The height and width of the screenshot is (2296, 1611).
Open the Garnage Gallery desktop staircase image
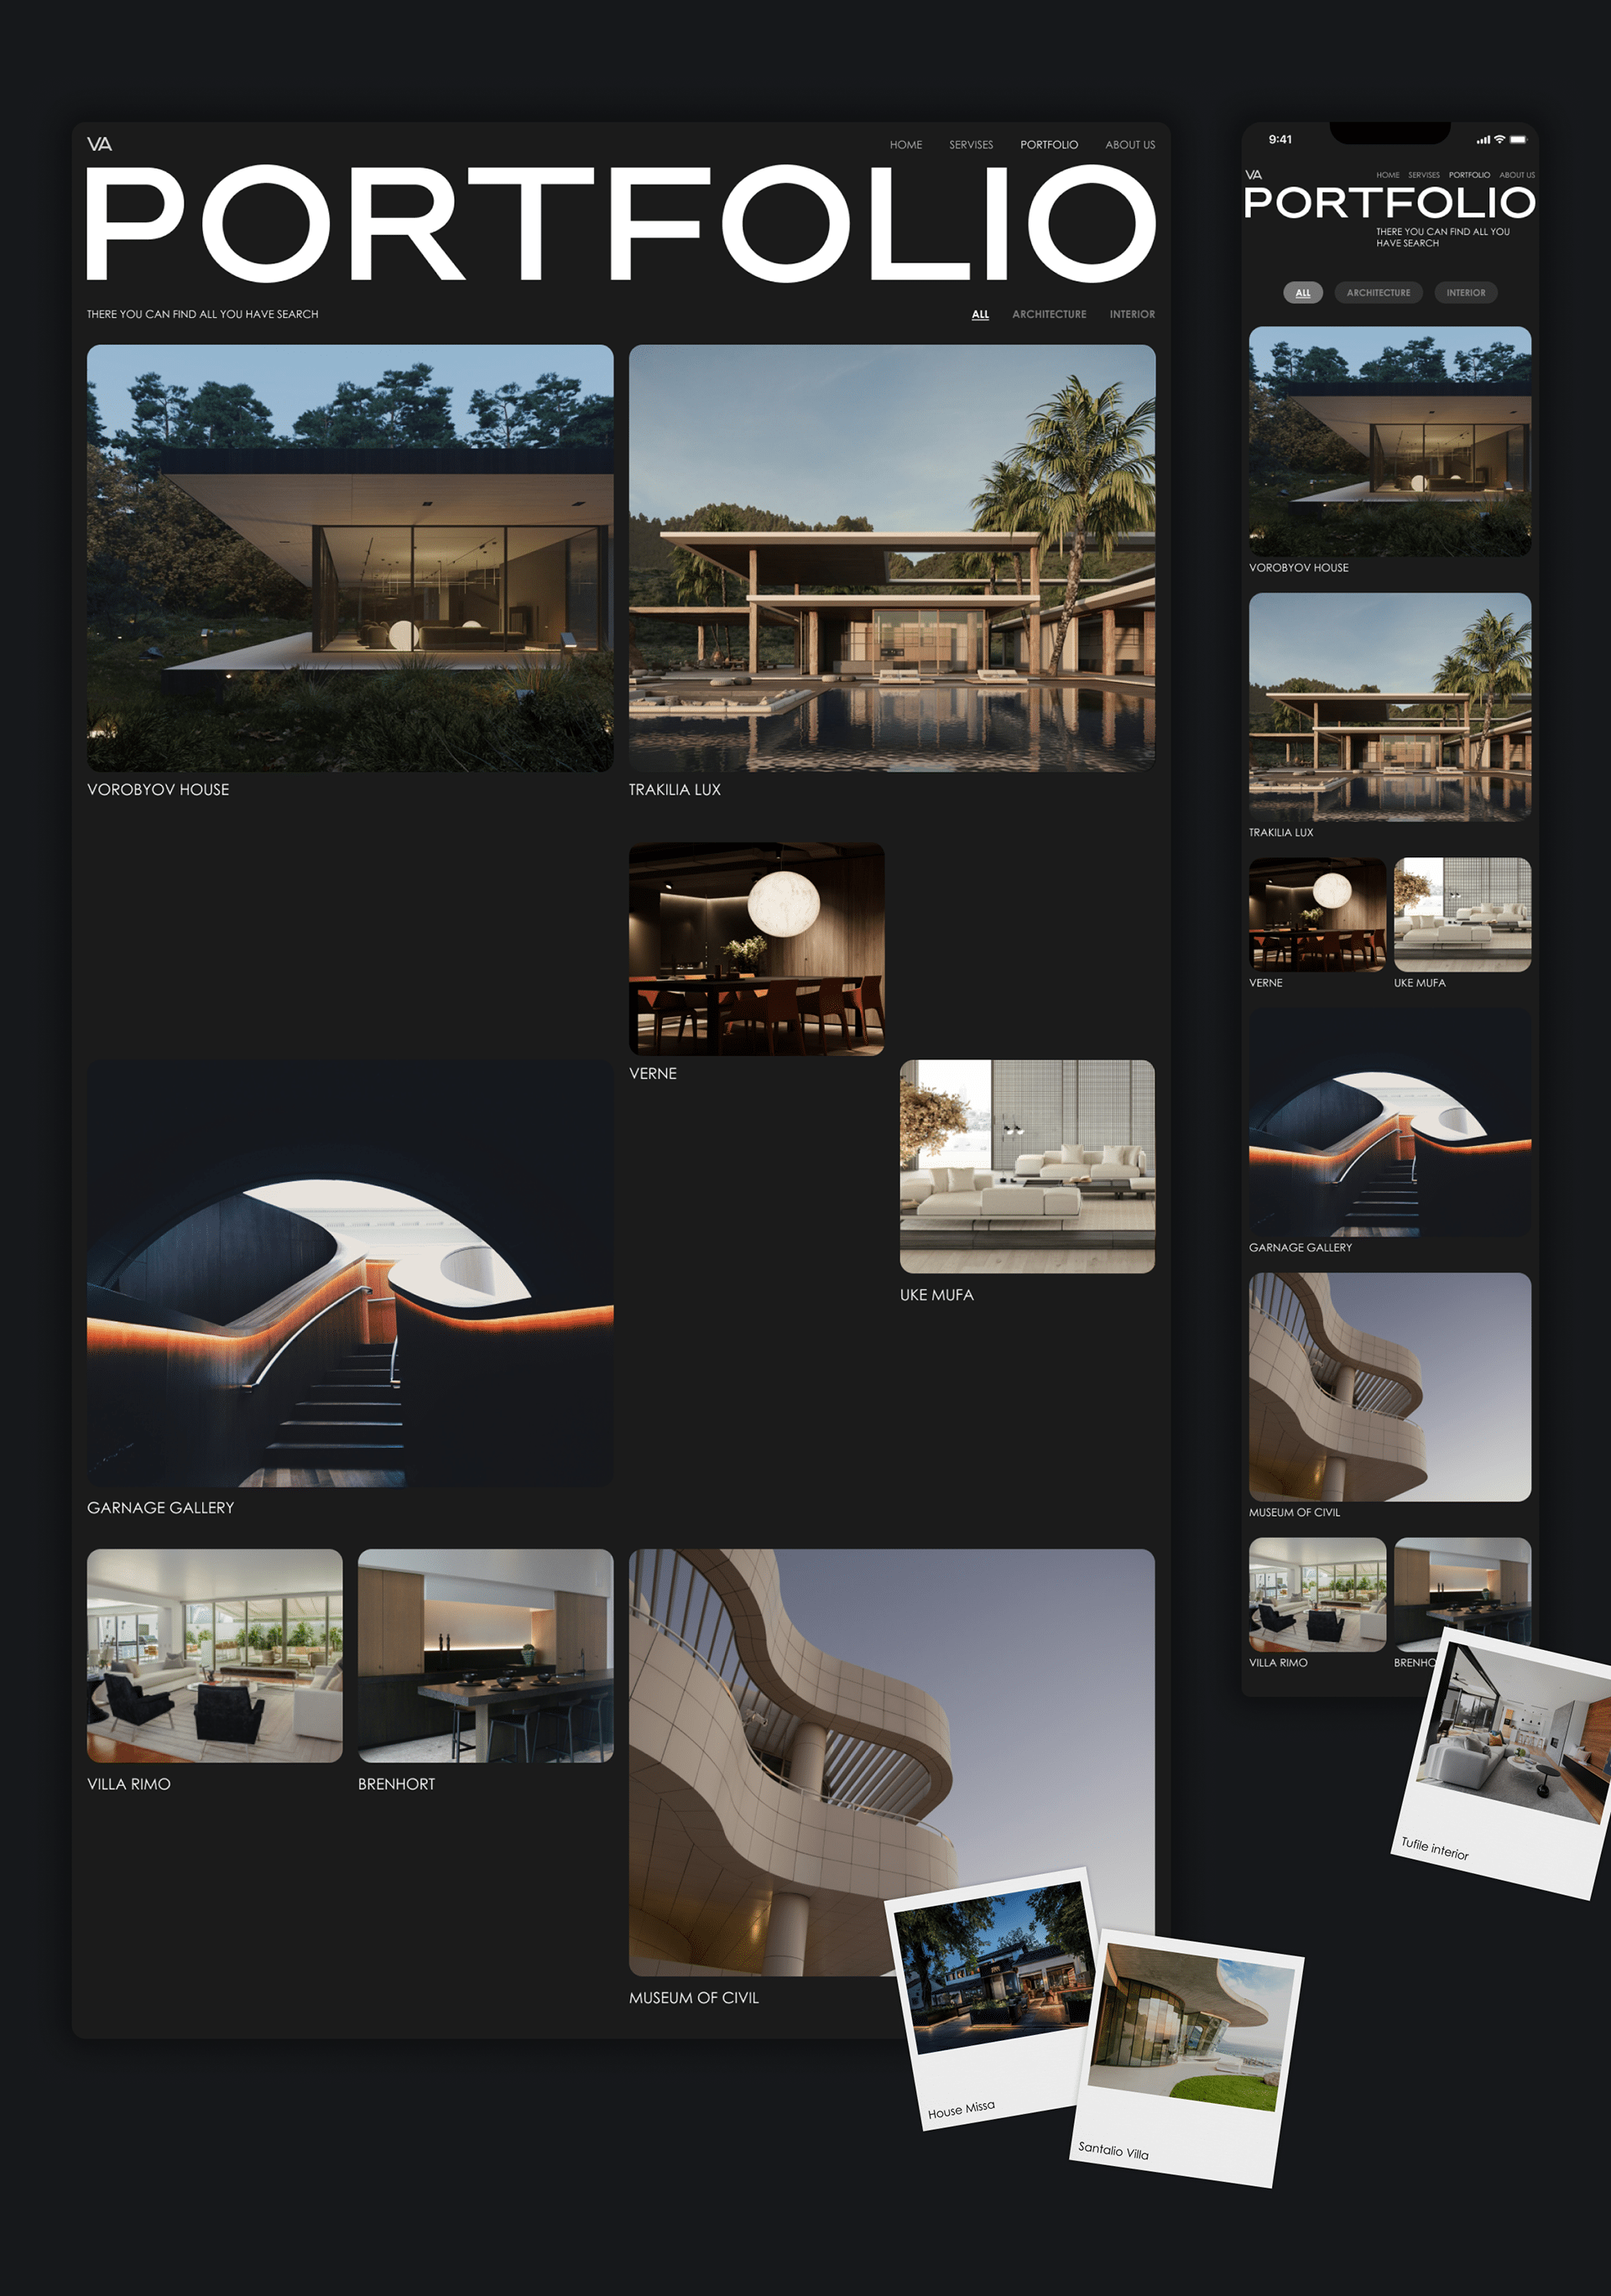tap(350, 1273)
